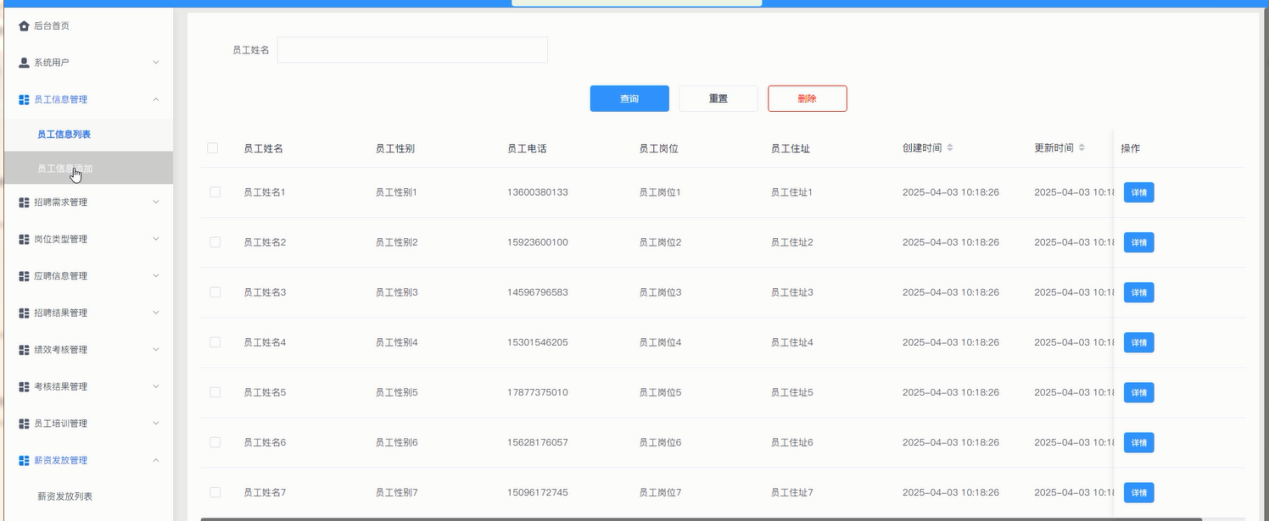Click the 员工岗位 column header
This screenshot has width=1269, height=521.
659,148
